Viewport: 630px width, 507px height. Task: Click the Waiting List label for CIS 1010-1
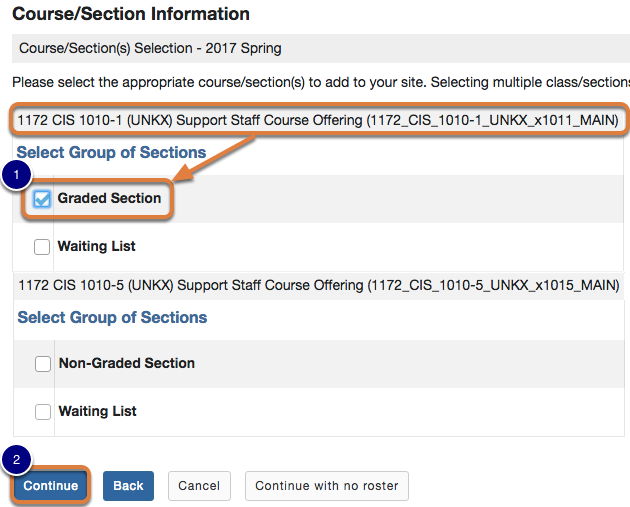coord(97,246)
